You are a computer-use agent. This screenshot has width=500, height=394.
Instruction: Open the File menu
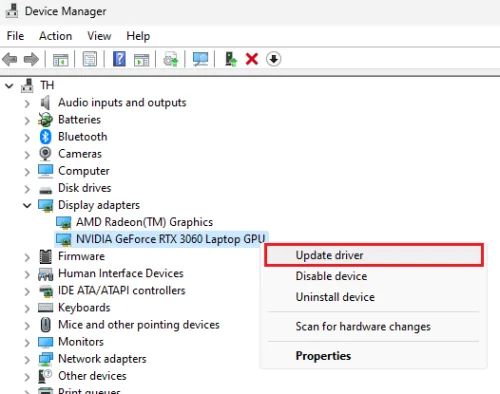coord(15,36)
